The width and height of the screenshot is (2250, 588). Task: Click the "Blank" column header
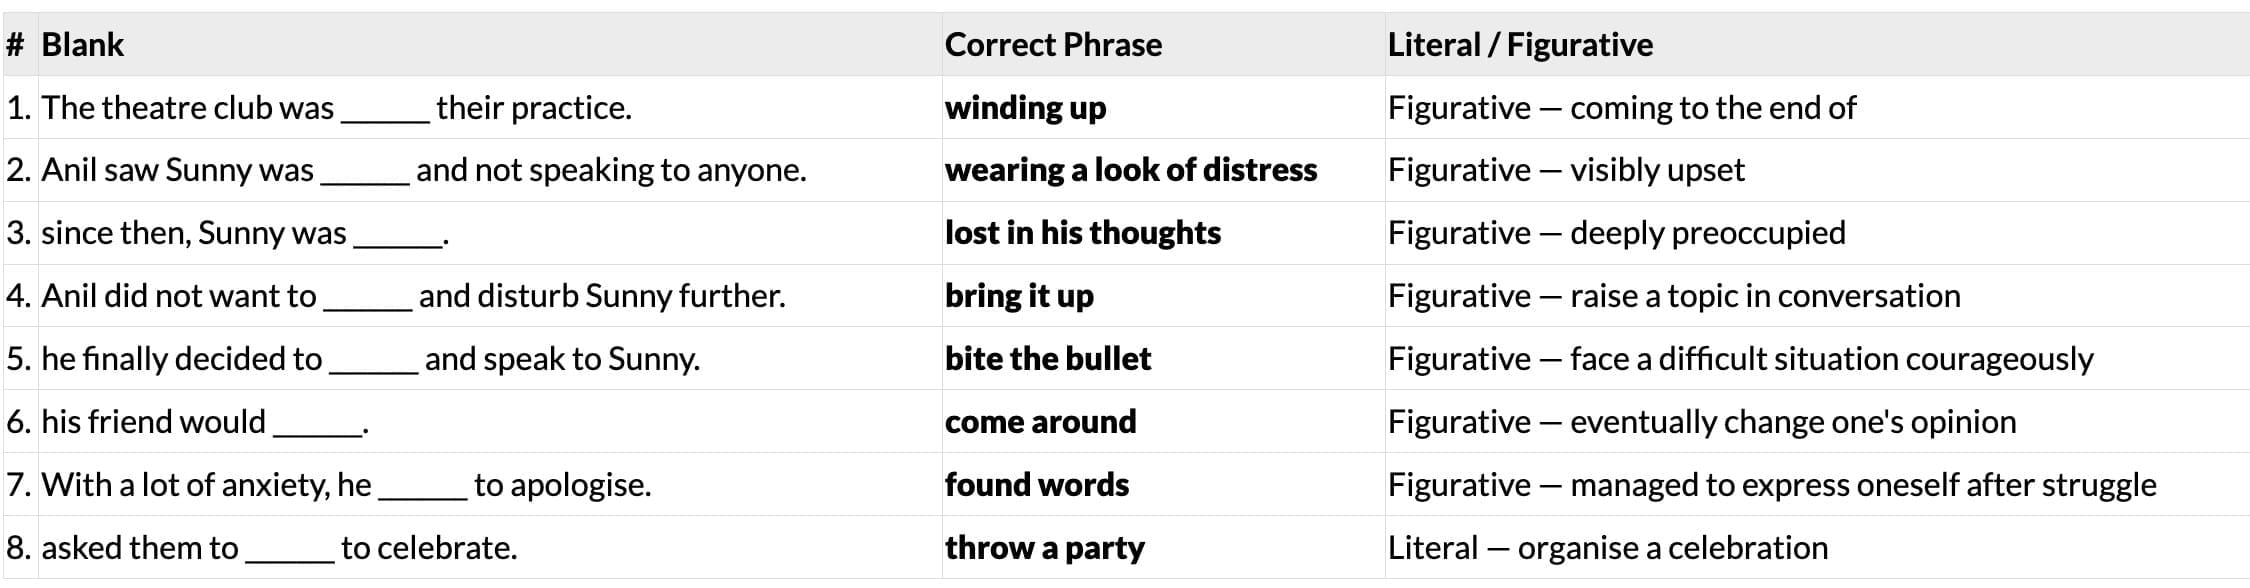pos(83,45)
